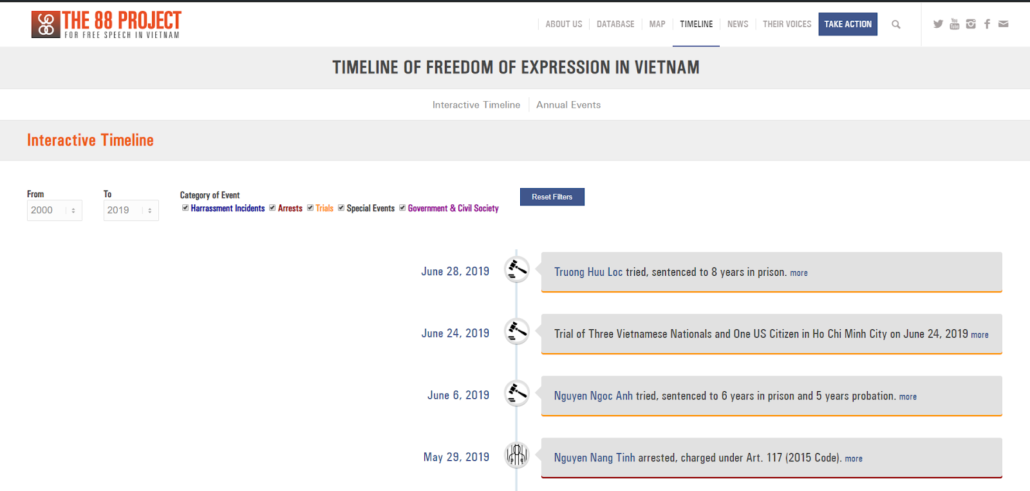Click the prison bars icon for May 29
Viewport: 1030px width, 491px height.
point(517,457)
